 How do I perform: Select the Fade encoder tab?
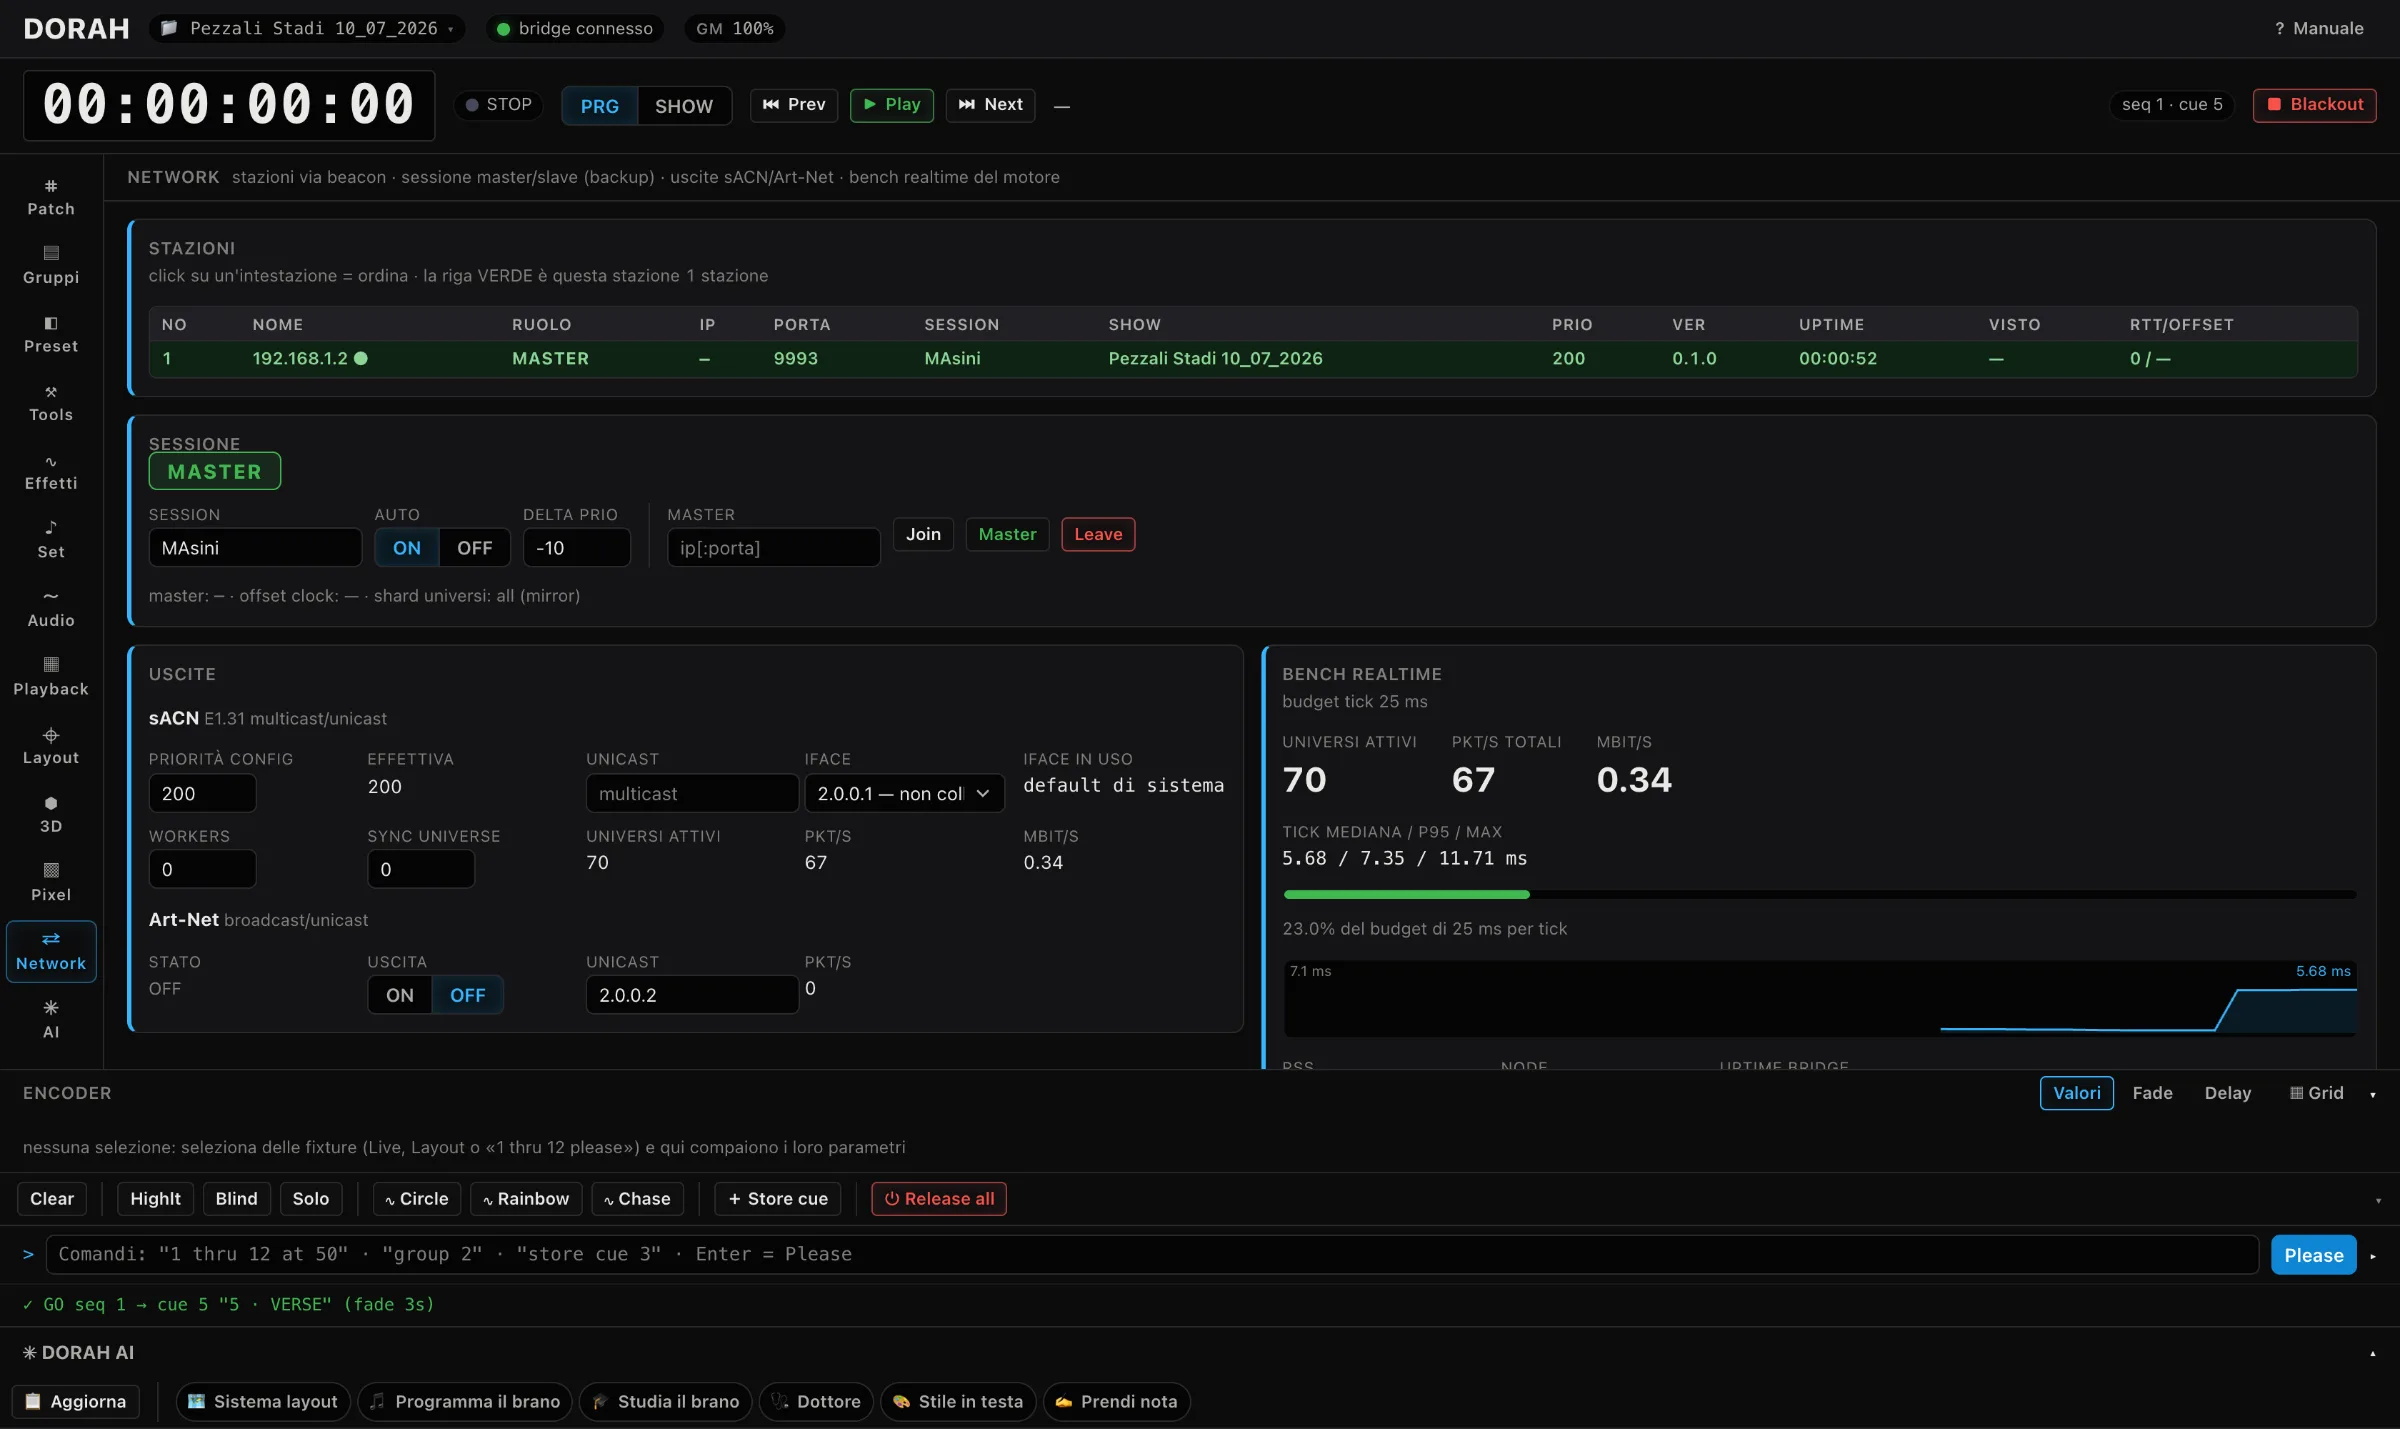click(x=2152, y=1093)
